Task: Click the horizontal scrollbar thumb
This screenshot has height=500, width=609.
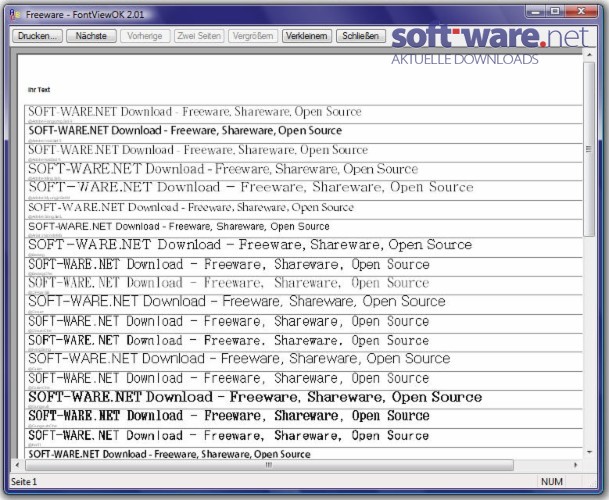Action: [x=269, y=465]
